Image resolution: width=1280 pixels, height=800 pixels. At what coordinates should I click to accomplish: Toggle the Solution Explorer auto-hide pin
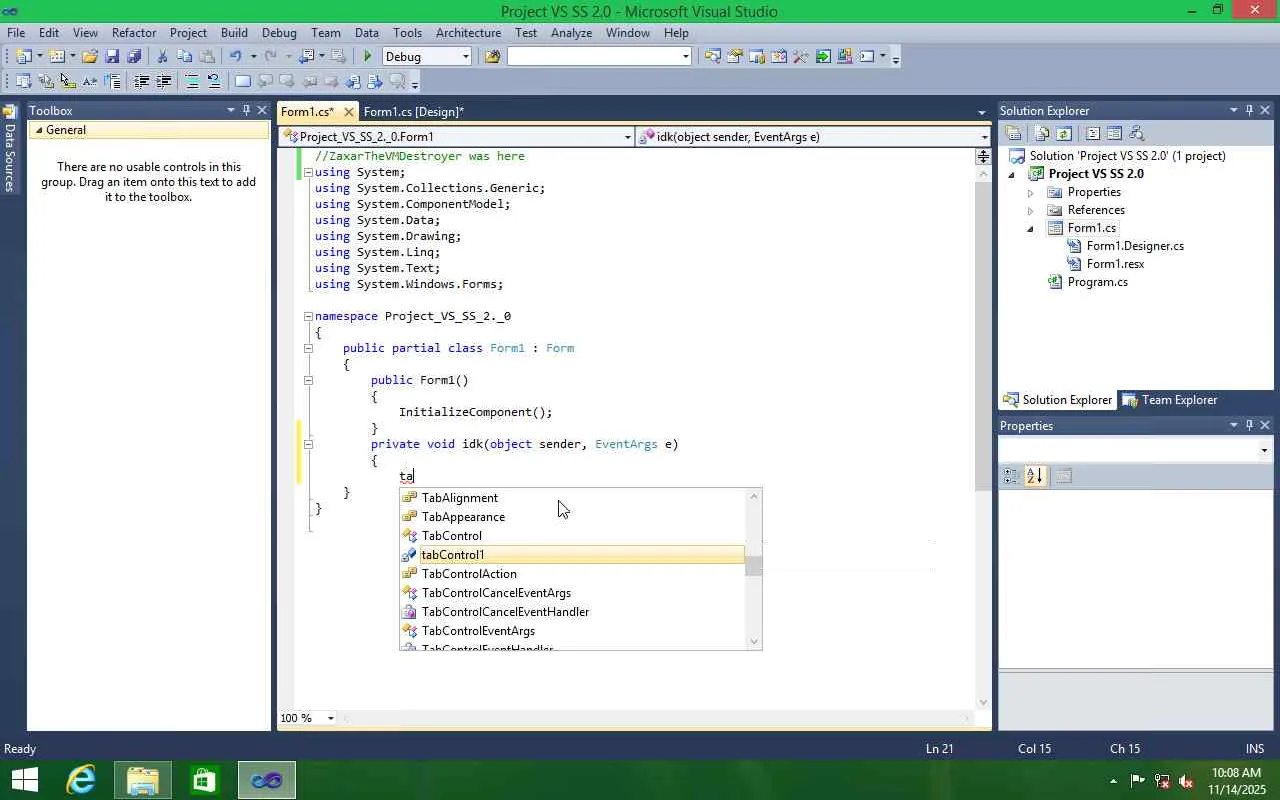1249,110
